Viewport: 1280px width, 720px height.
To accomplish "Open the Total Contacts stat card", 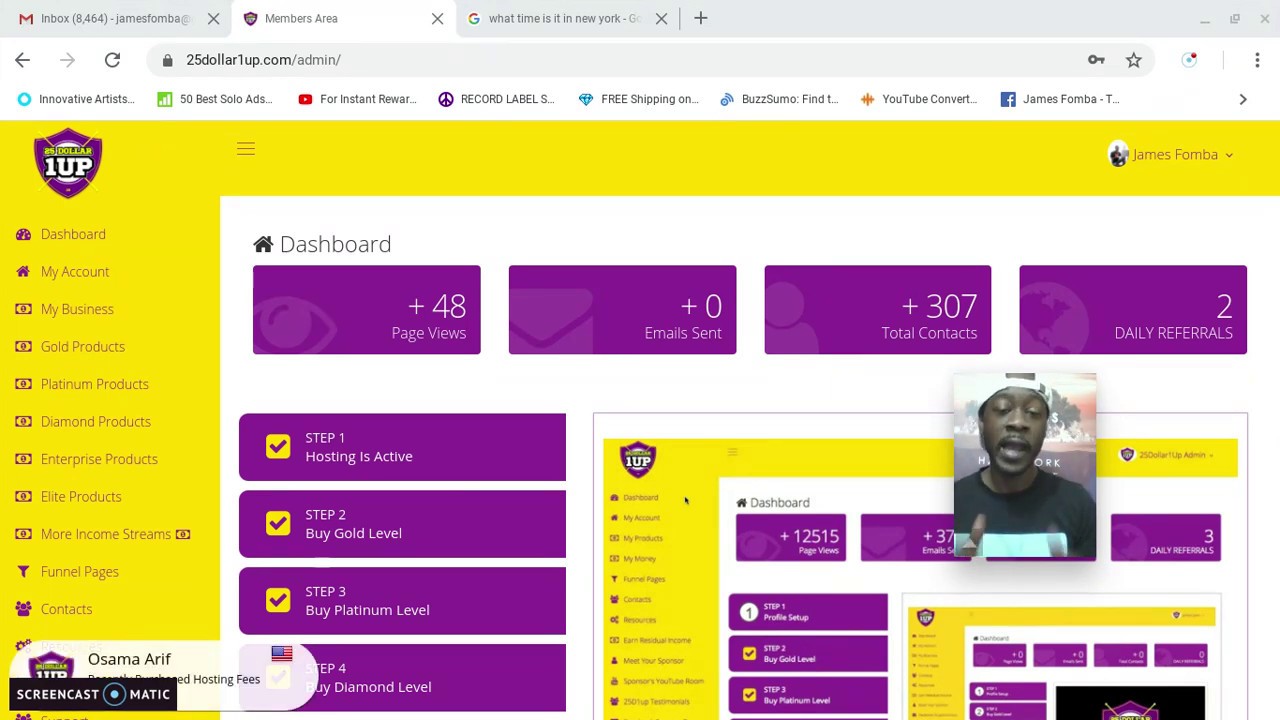I will coord(878,310).
